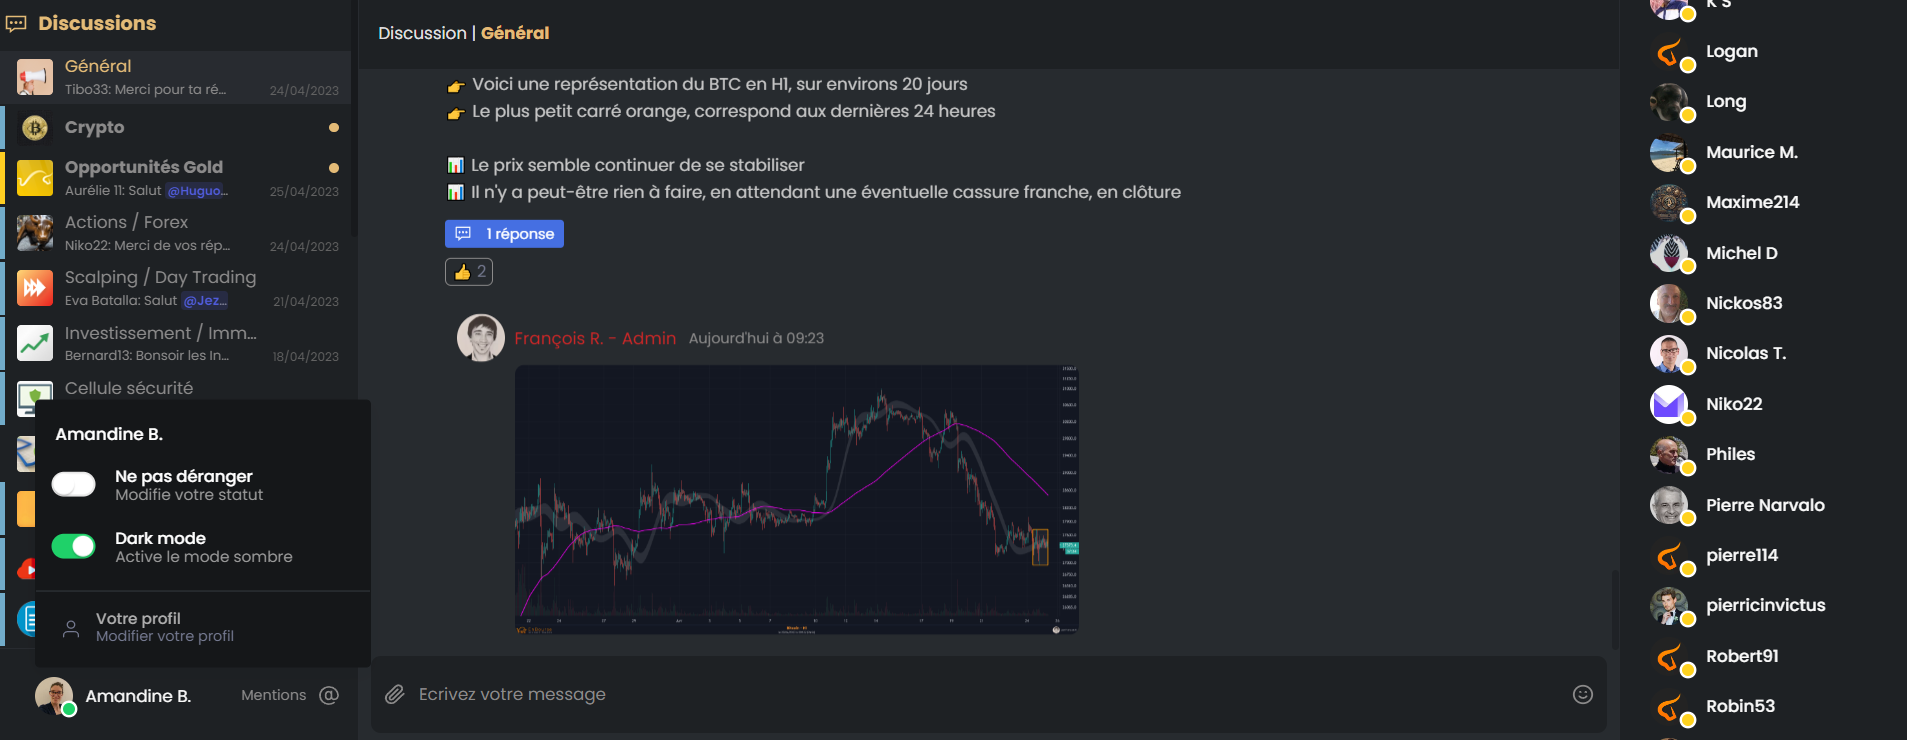Toggle the Ne pas déranger switch
Screen dimensions: 1907x740
click(74, 484)
